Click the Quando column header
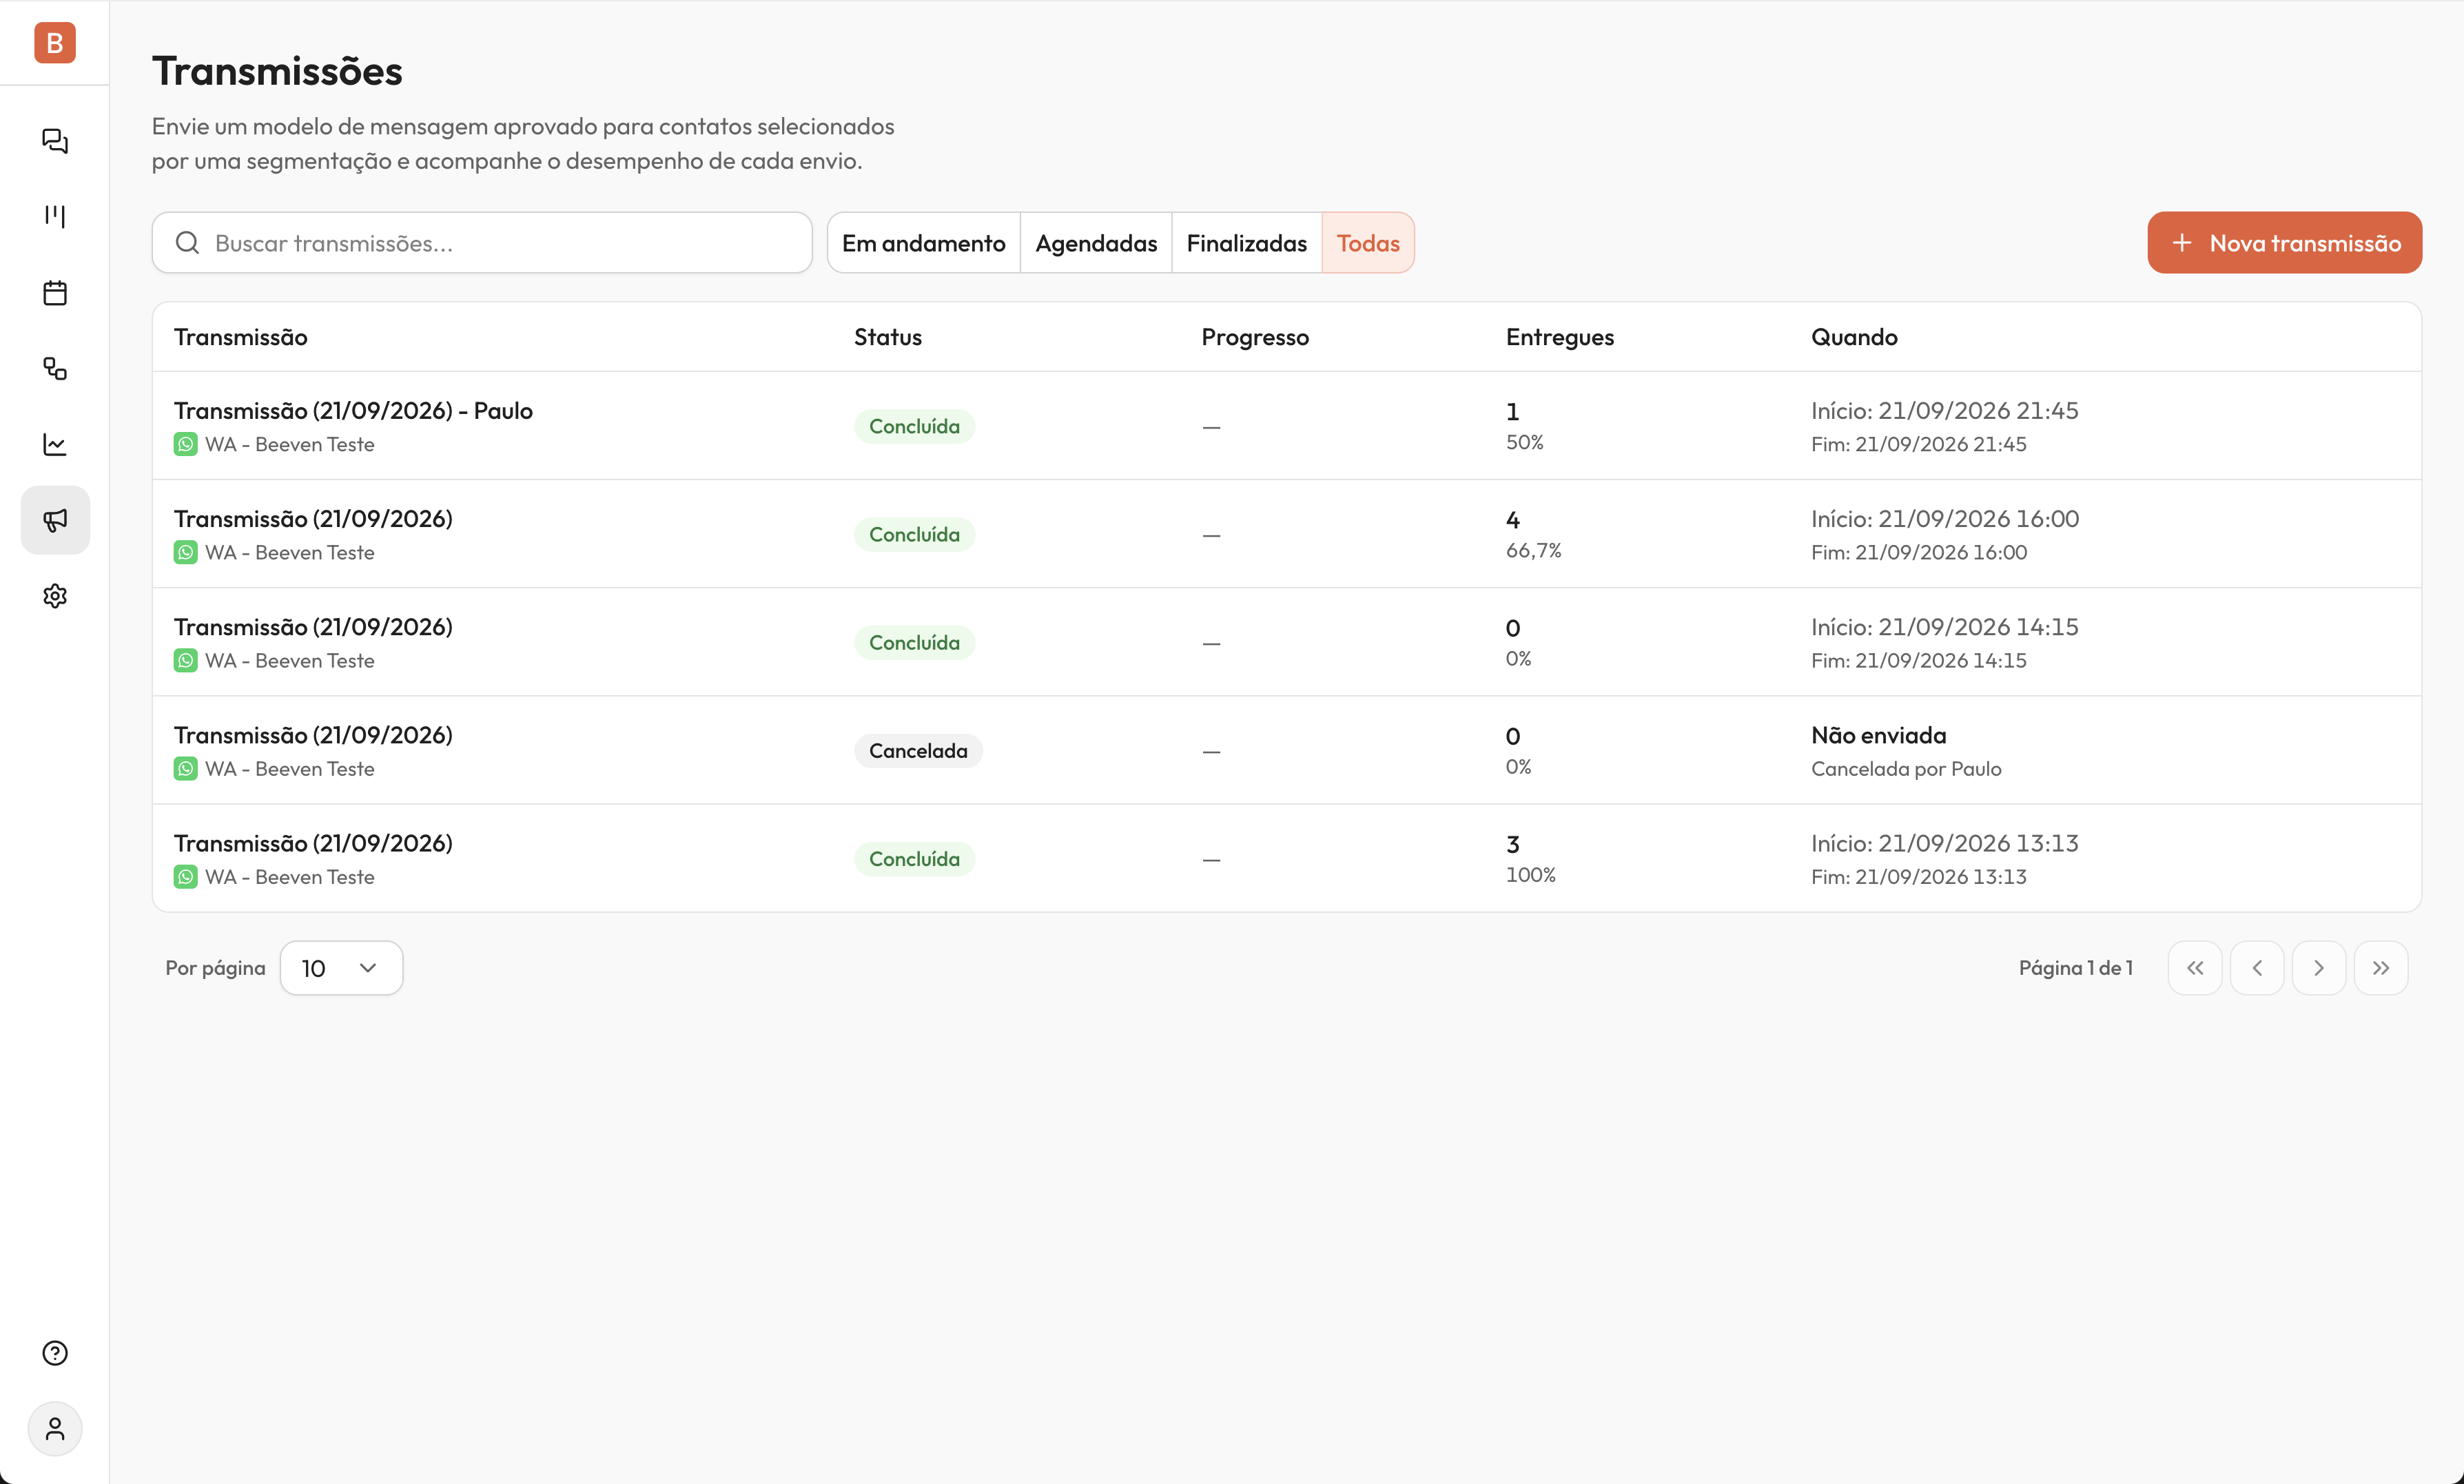The width and height of the screenshot is (2464, 1484). (x=1854, y=337)
